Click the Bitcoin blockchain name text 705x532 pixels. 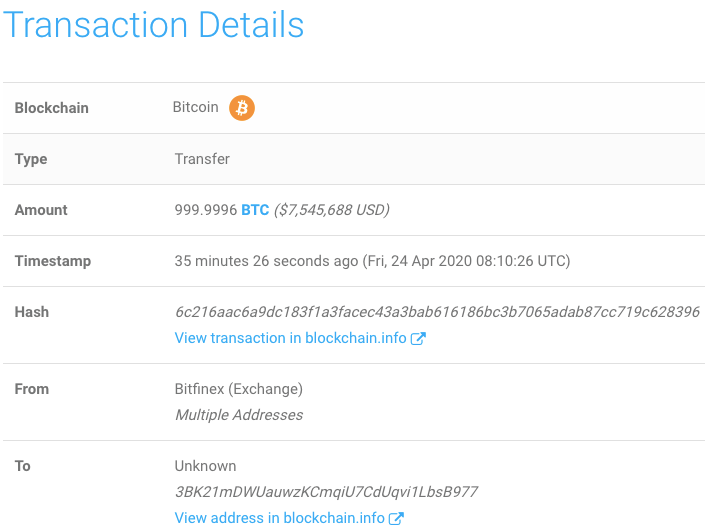point(196,107)
